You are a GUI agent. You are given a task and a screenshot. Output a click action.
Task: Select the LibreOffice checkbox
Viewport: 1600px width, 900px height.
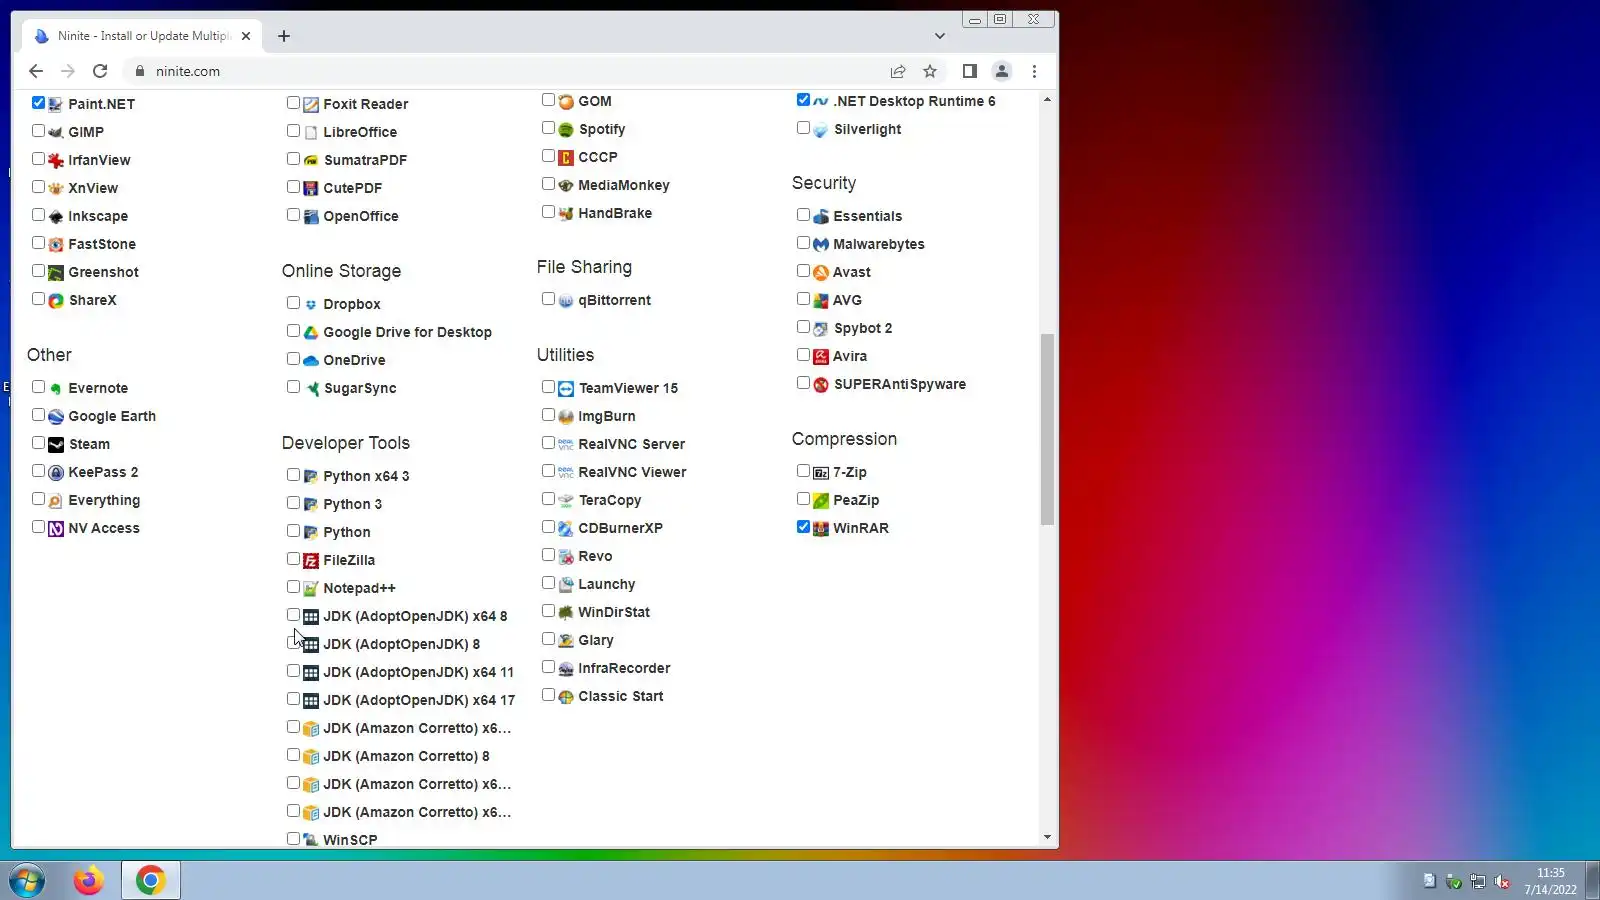coord(293,131)
